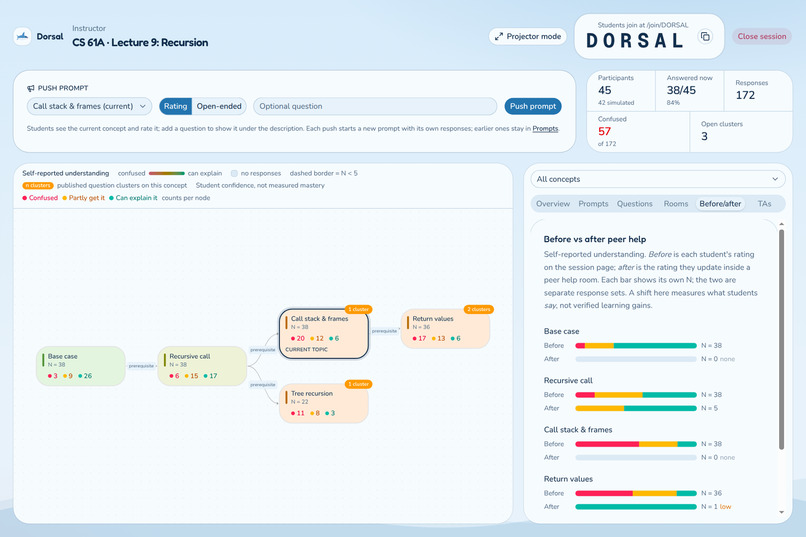
Task: Switch to the Overview tab
Action: 553,204
